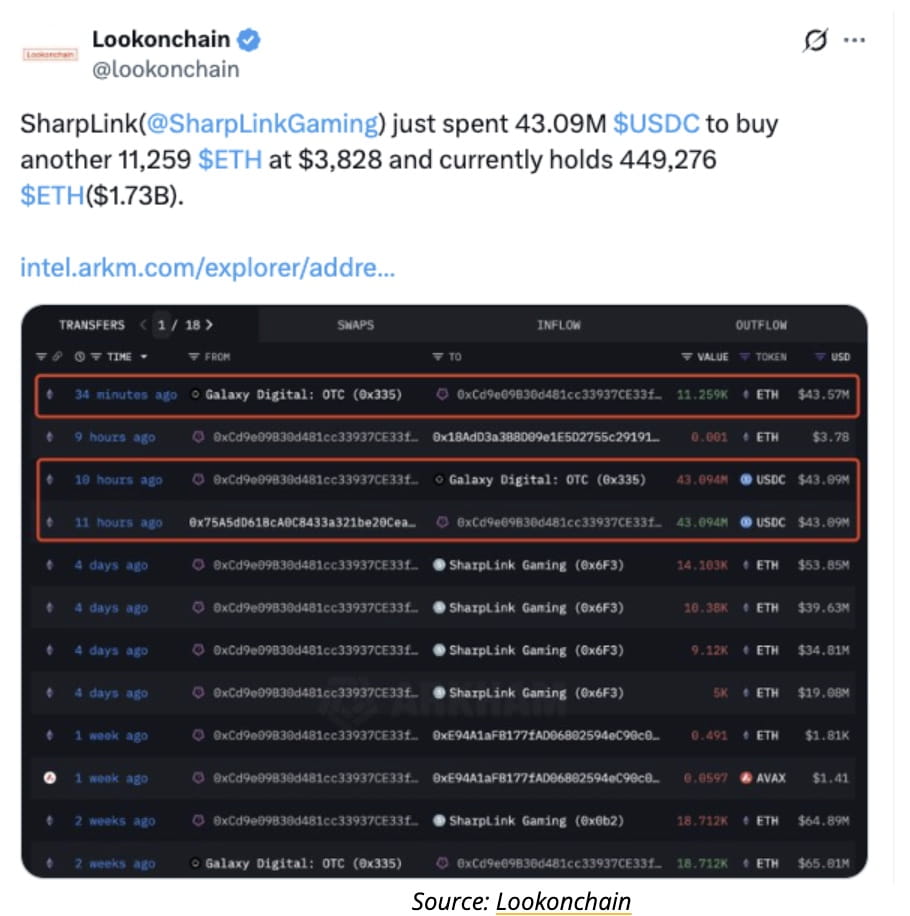Switch to the SWAPS tab

click(x=355, y=325)
